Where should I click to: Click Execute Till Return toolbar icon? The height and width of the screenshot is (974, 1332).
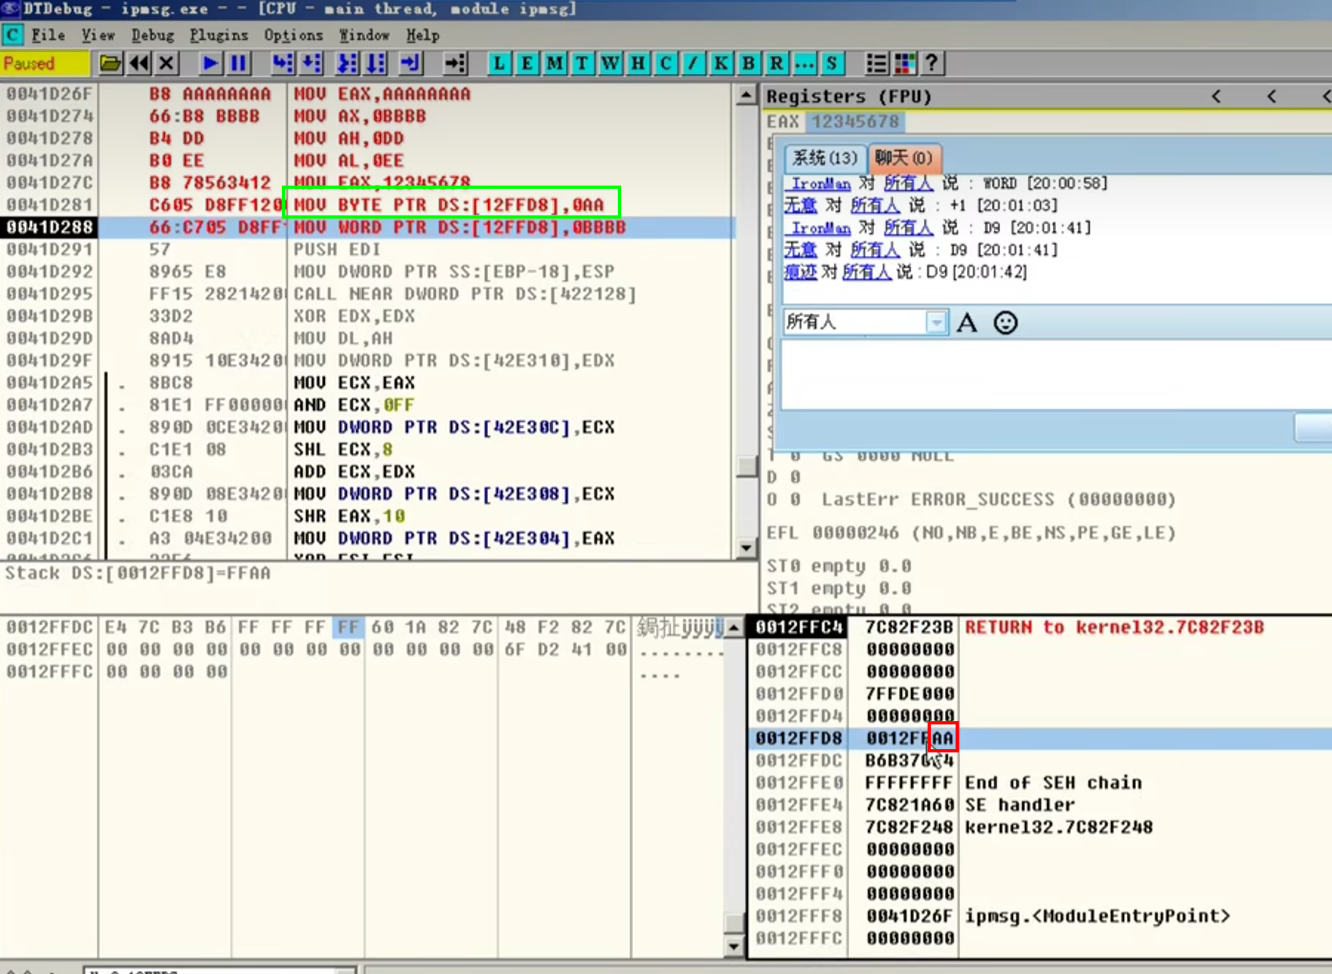(410, 63)
